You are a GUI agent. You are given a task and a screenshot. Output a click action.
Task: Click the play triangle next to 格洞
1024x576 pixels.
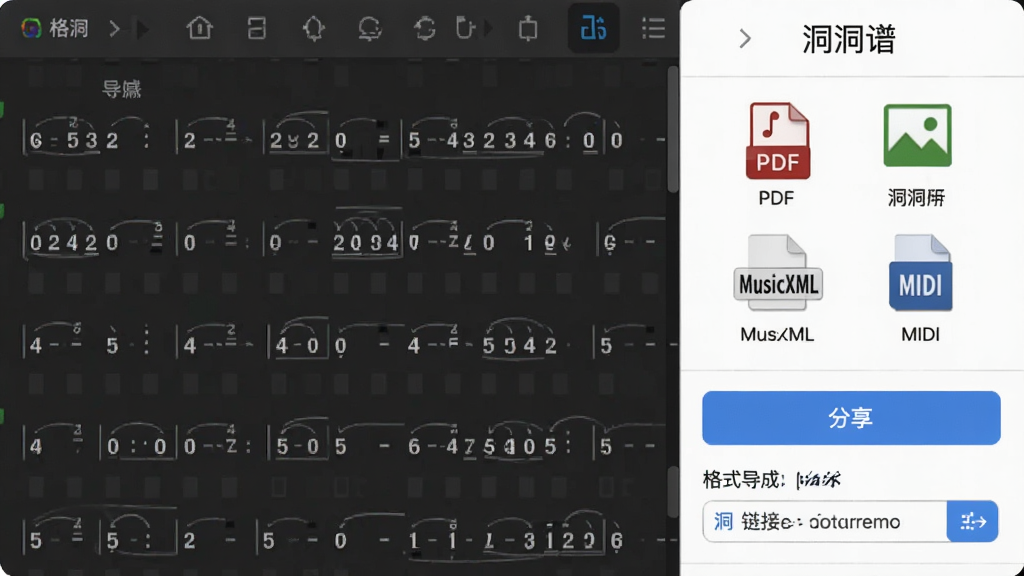142,29
